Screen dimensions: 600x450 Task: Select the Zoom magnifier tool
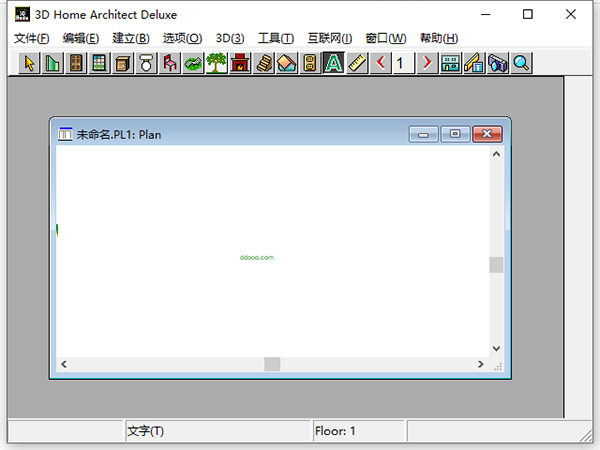click(521, 63)
